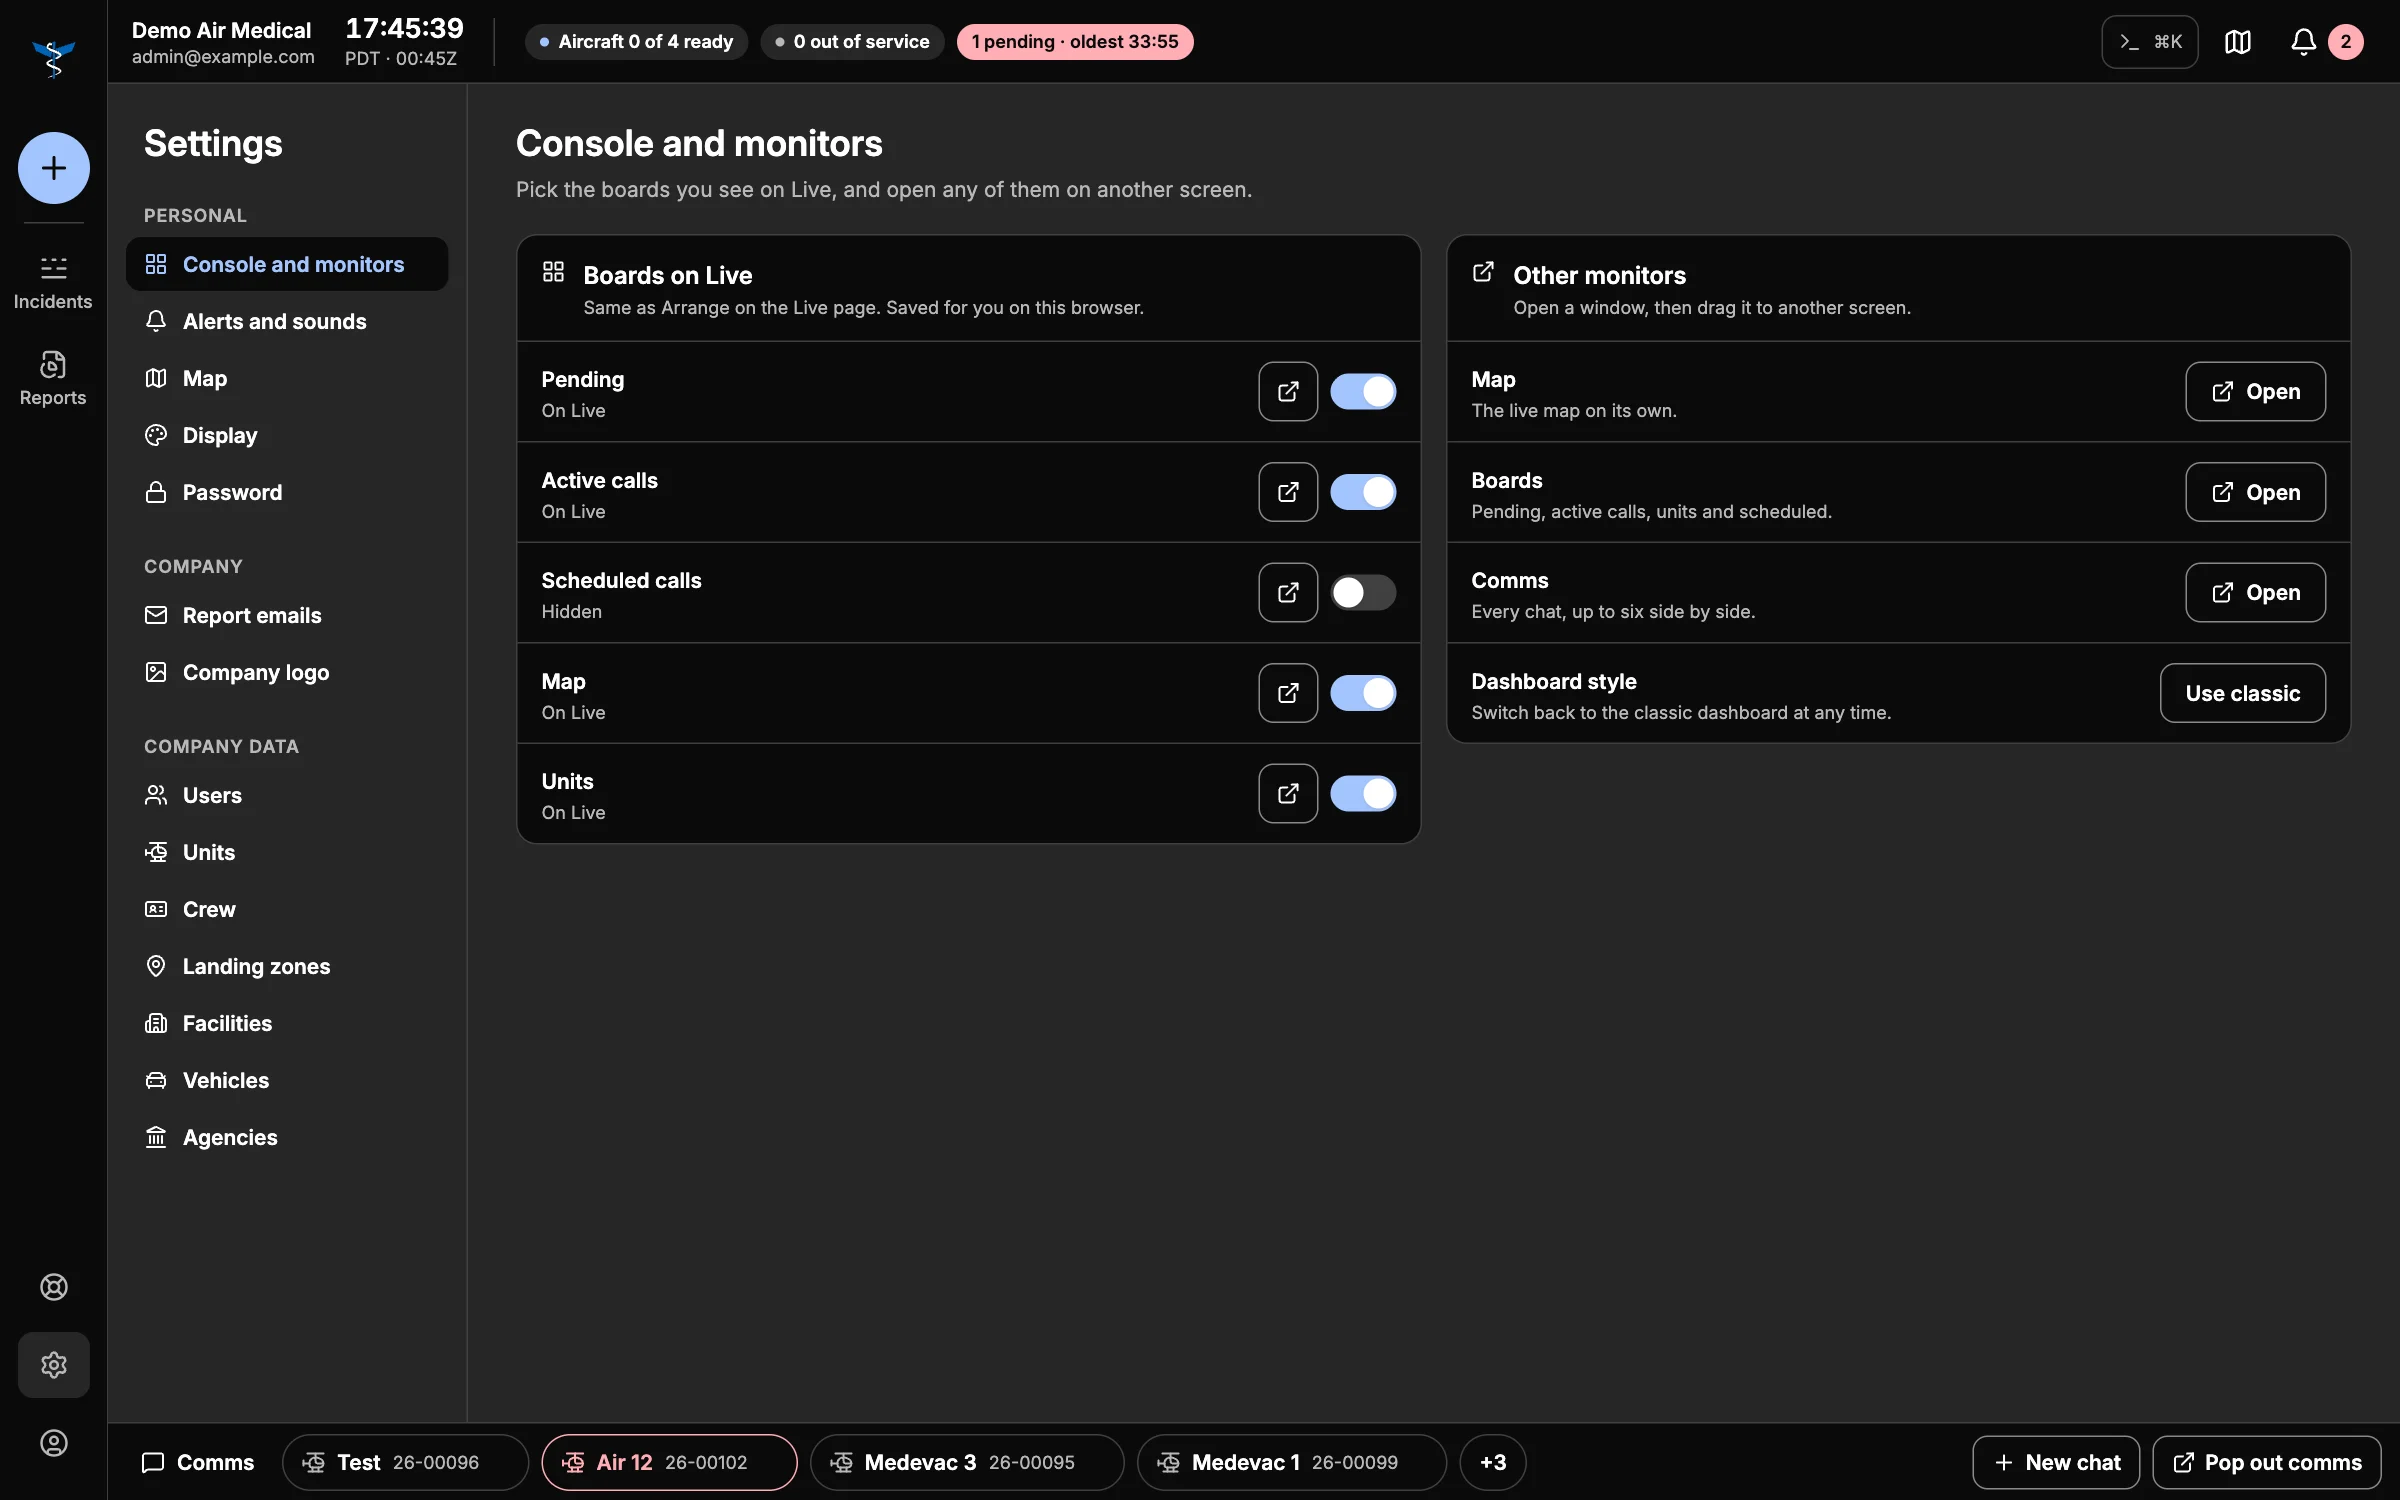The image size is (2400, 1500).
Task: Click the blue plus new incident button
Action: click(54, 168)
